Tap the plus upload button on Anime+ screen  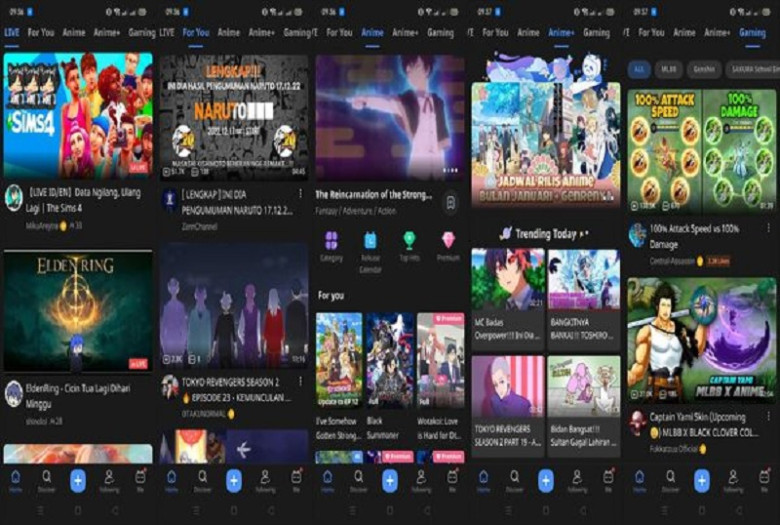tap(546, 481)
